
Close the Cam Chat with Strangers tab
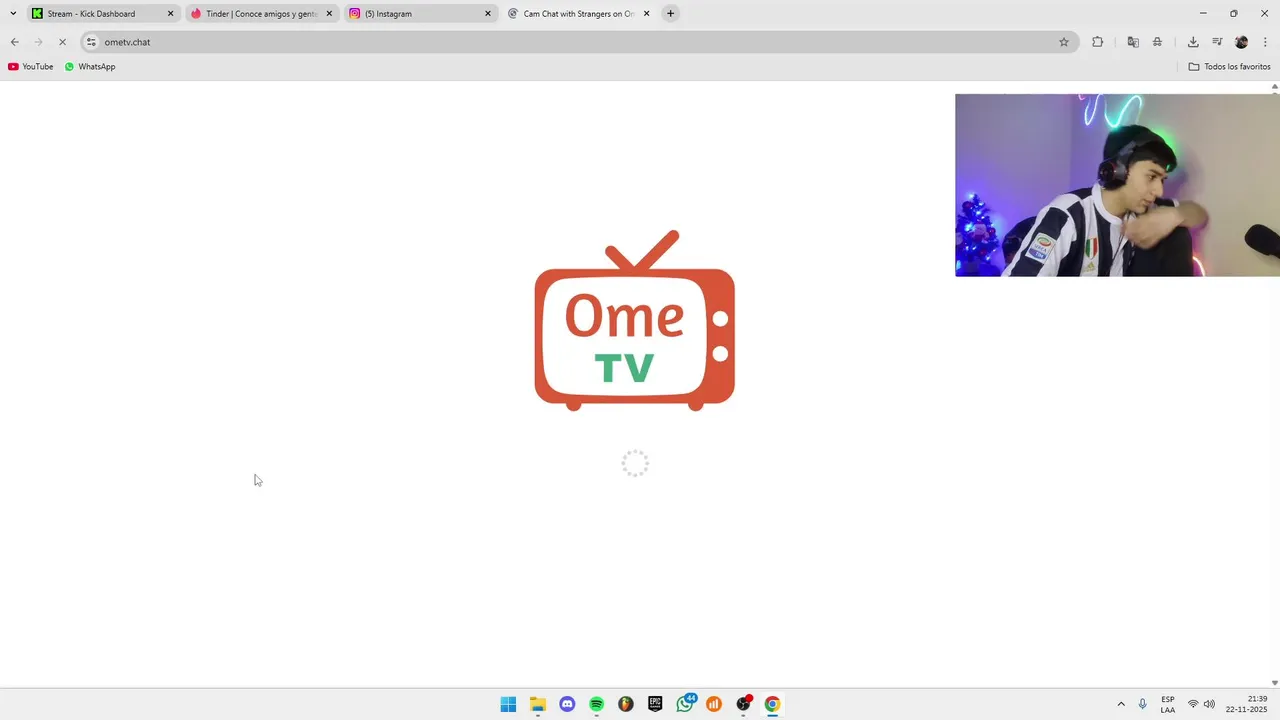pyautogui.click(x=646, y=14)
